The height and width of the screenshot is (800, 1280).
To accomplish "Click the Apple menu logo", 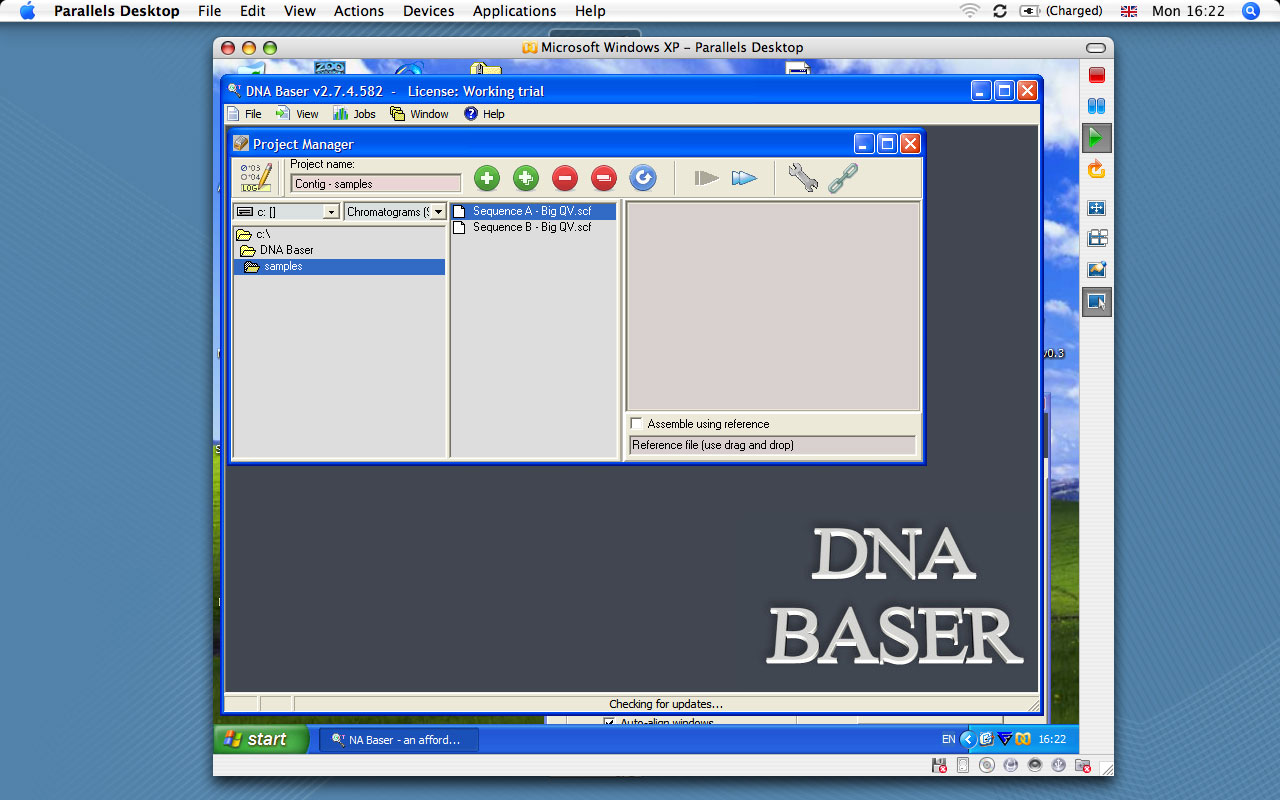I will coord(27,11).
